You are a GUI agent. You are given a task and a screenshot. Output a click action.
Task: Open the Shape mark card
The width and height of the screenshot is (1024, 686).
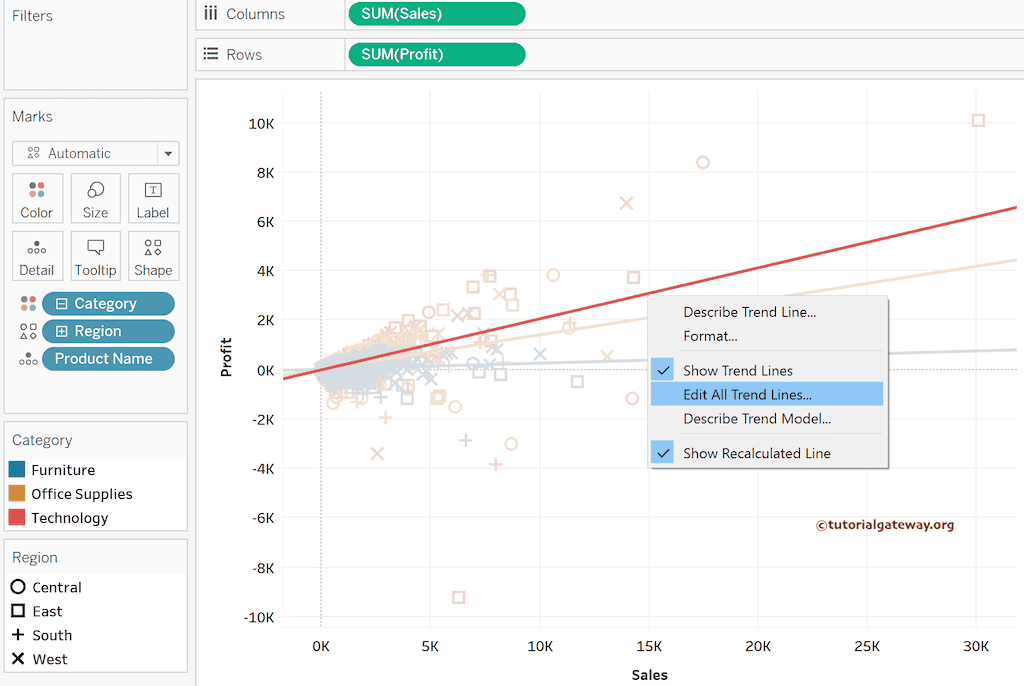pos(153,255)
